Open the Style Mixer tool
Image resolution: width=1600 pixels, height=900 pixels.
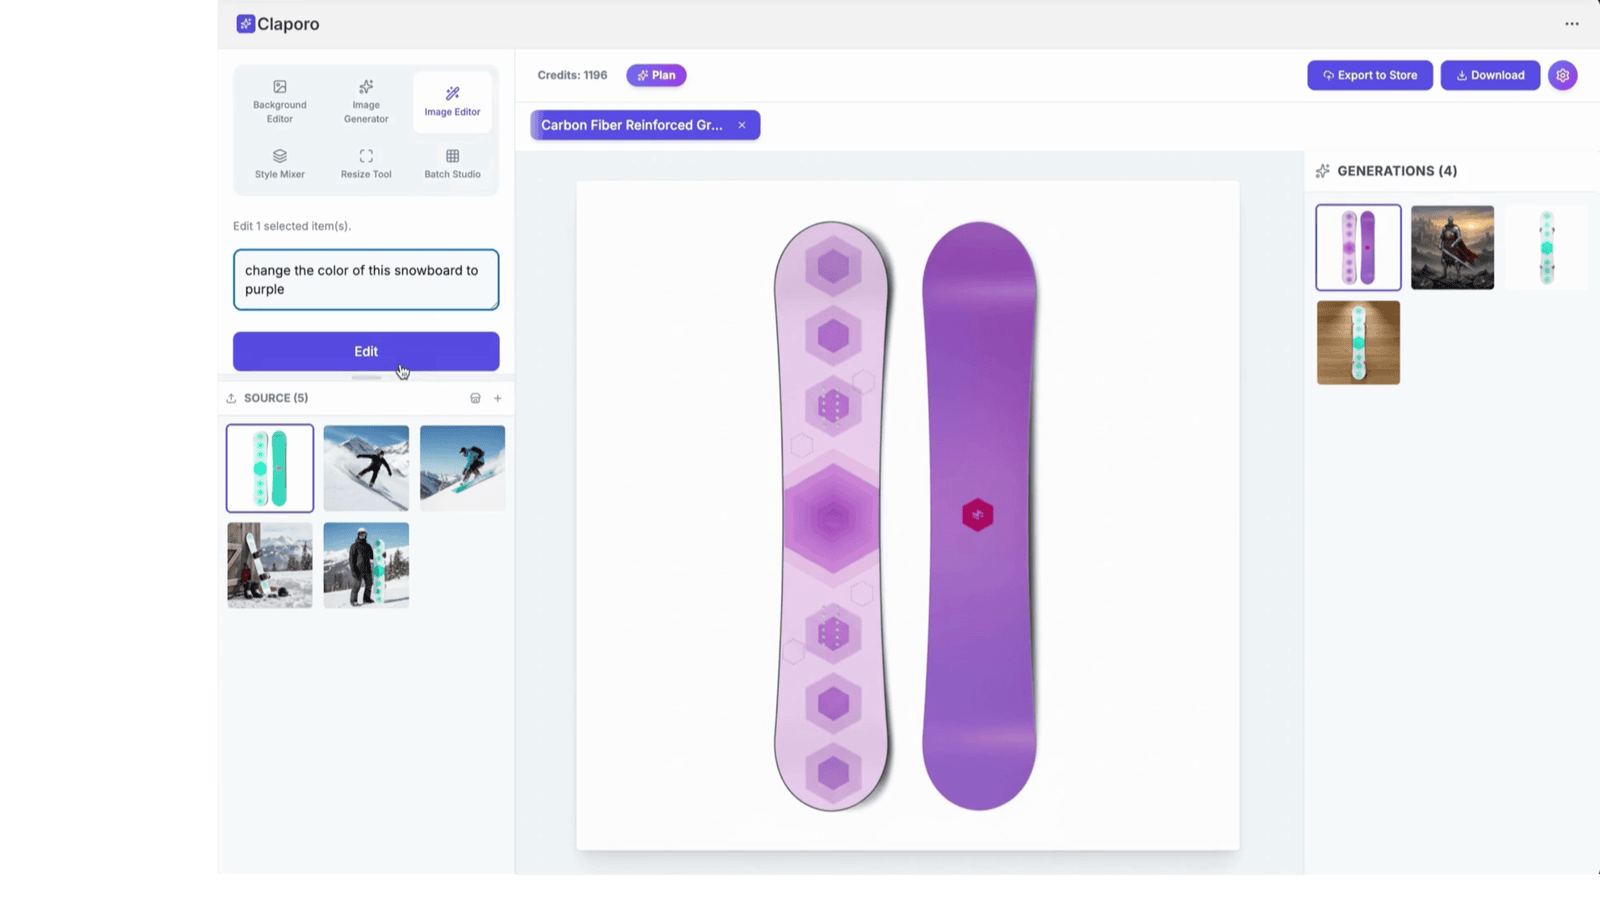click(x=279, y=162)
